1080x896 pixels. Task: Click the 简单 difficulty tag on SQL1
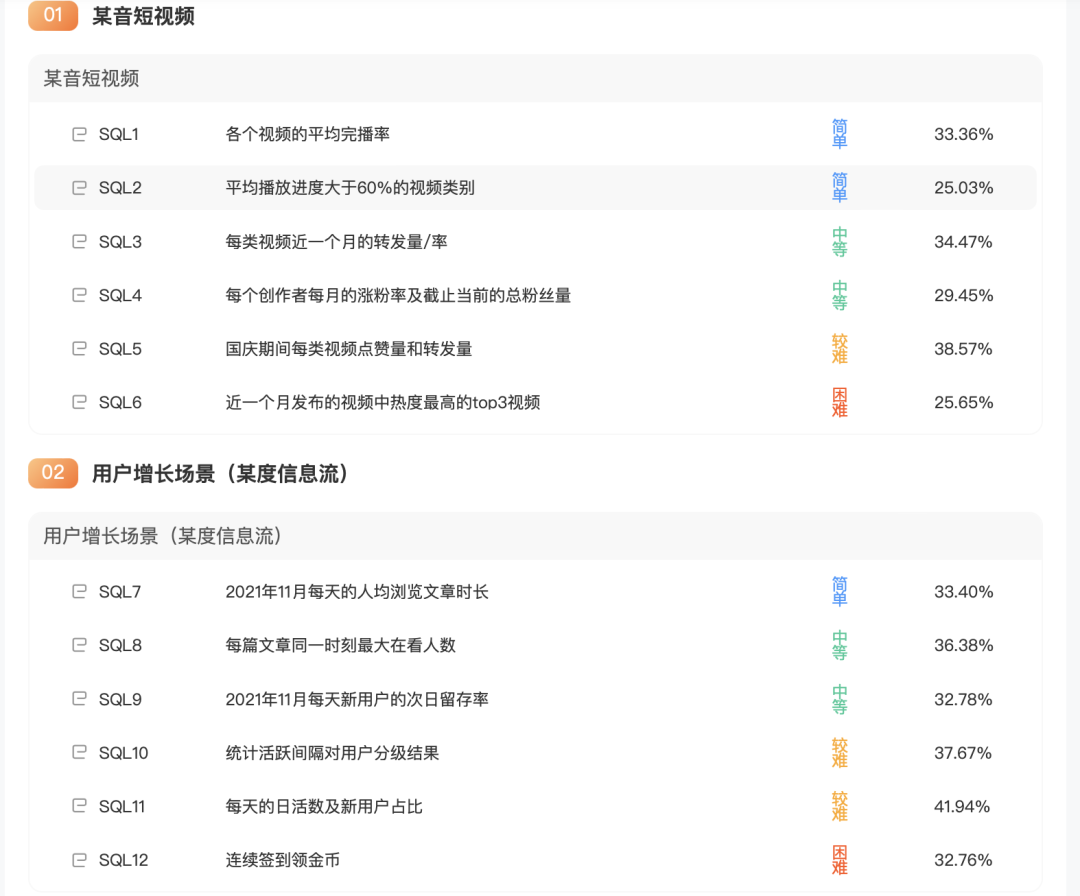(840, 134)
